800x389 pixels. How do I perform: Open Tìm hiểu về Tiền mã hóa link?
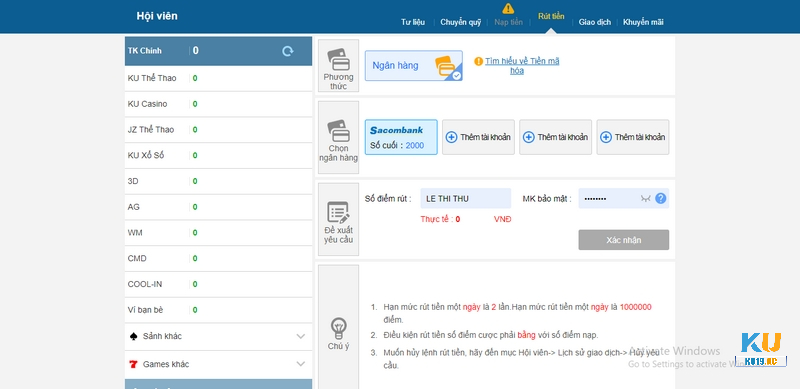click(x=522, y=66)
